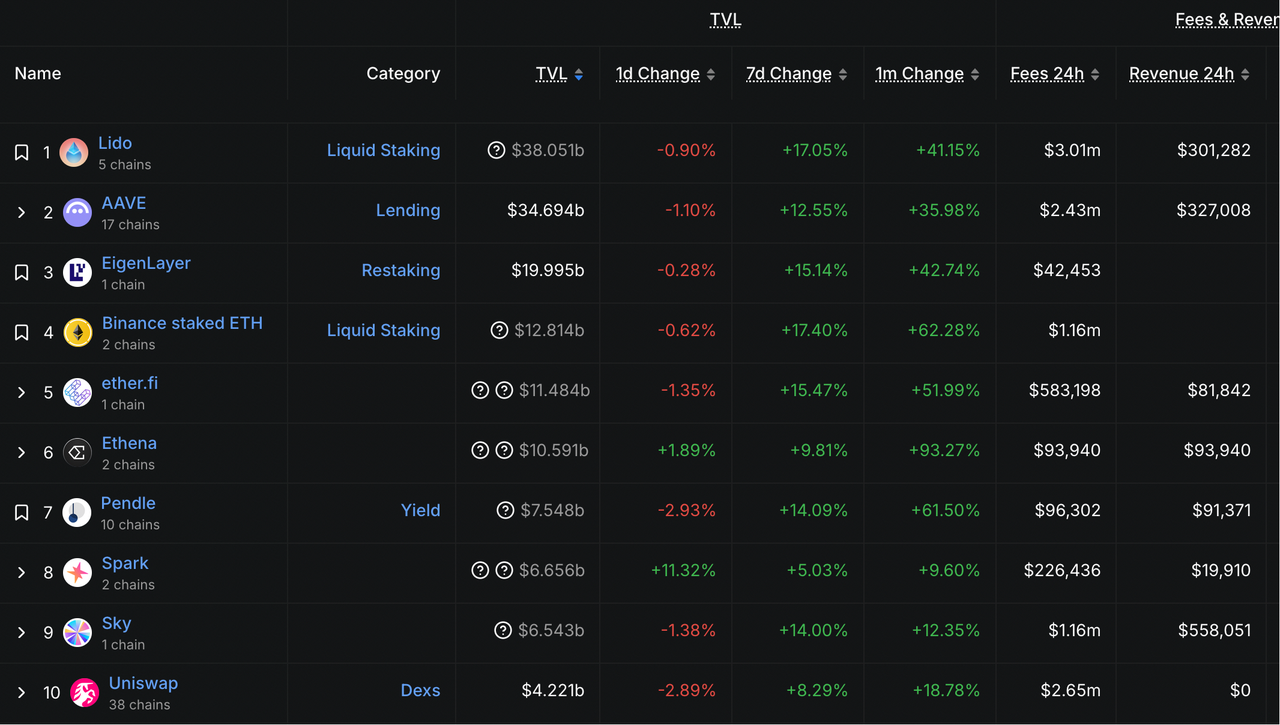Click the EigenLayer protocol logo
This screenshot has height=725, width=1280.
point(77,272)
